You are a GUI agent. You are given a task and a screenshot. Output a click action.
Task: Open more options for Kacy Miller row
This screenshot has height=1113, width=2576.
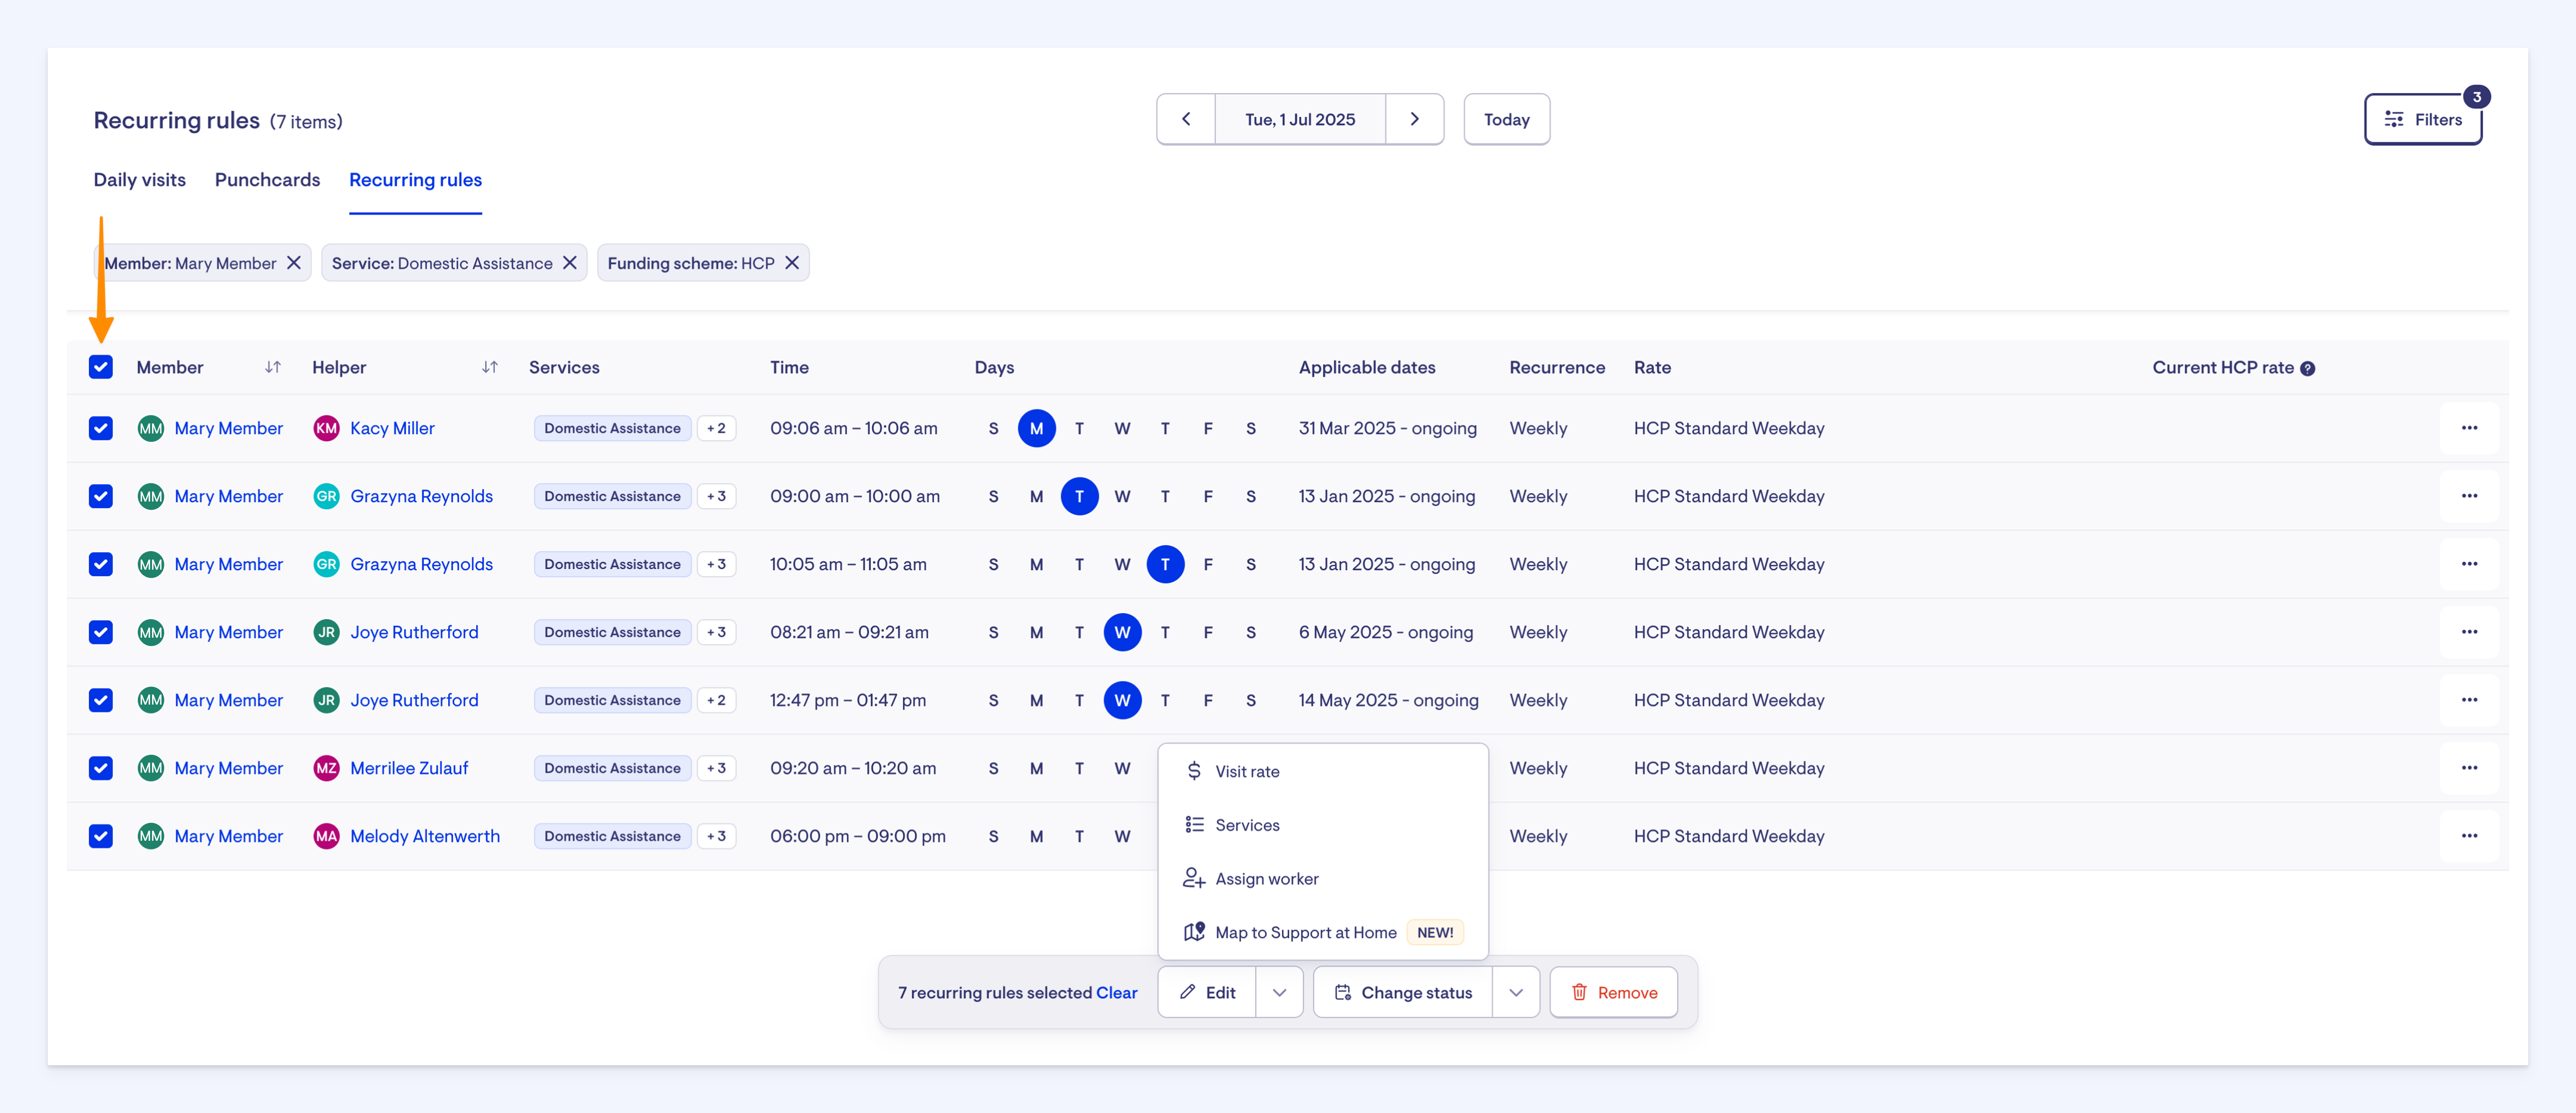[2469, 428]
